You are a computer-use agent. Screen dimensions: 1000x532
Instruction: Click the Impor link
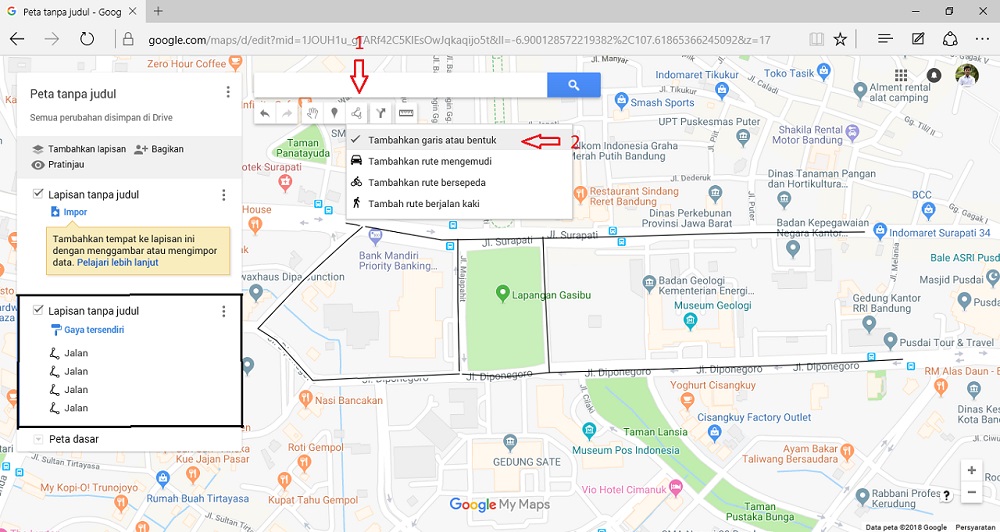pos(69,212)
